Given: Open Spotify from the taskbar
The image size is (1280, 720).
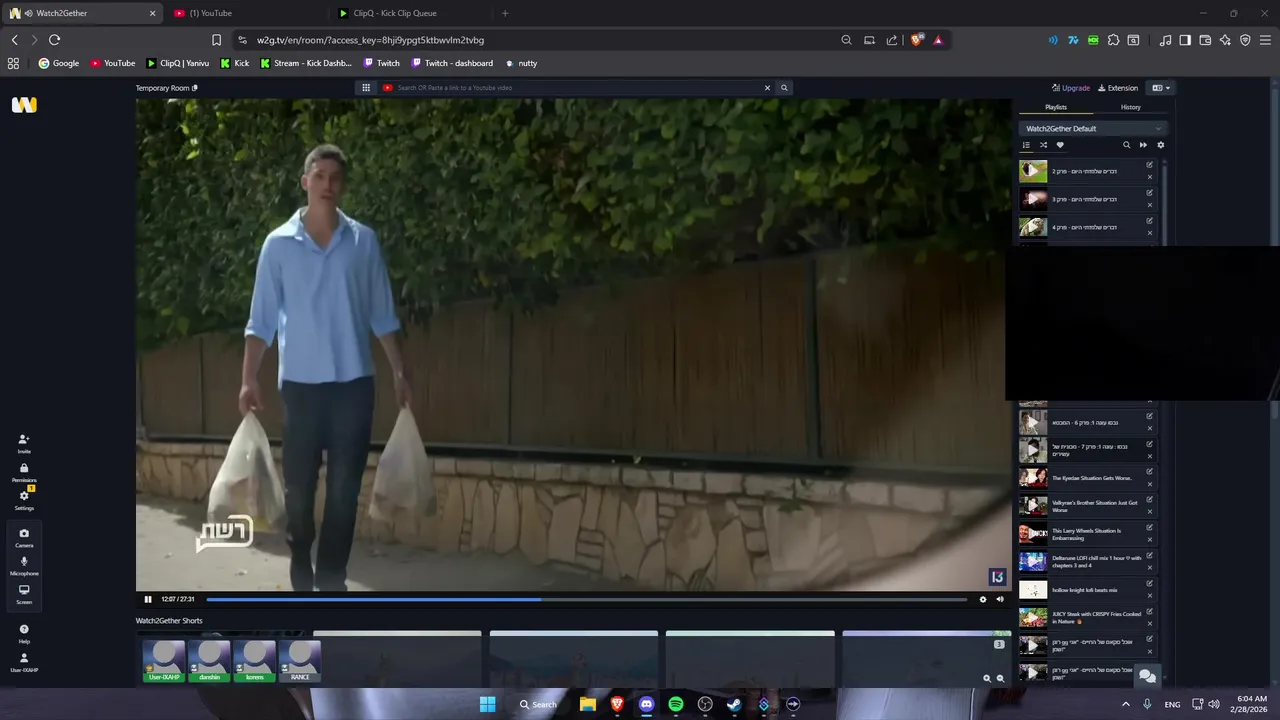Looking at the screenshot, I should point(676,704).
